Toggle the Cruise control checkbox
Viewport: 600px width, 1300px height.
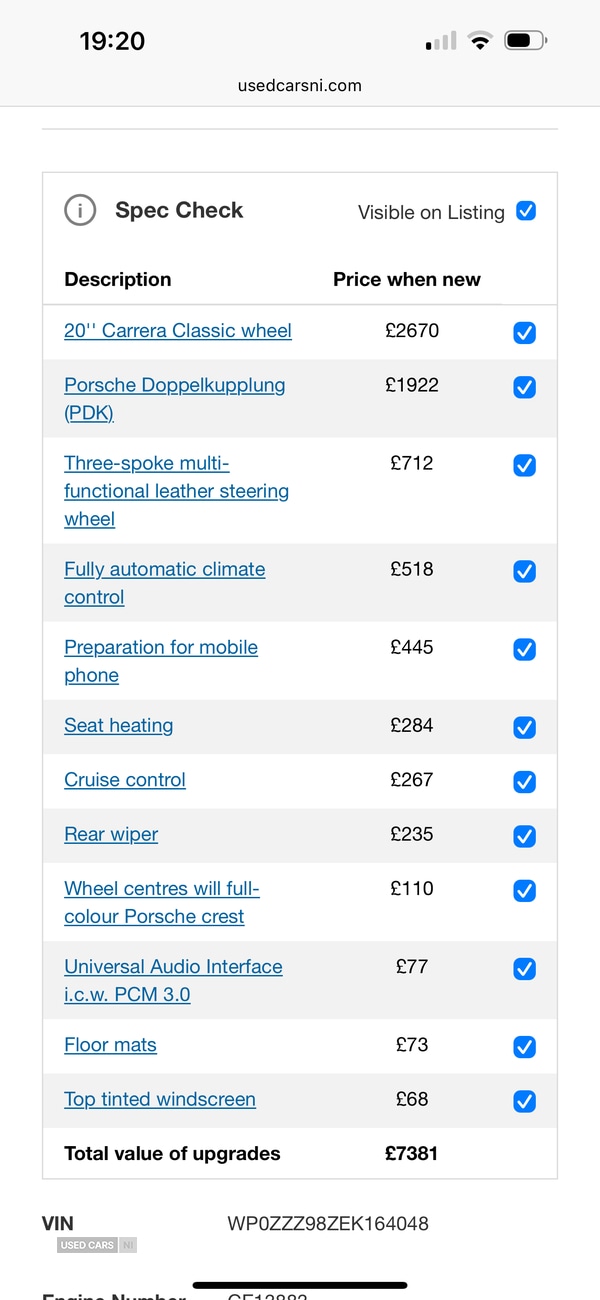coord(524,782)
